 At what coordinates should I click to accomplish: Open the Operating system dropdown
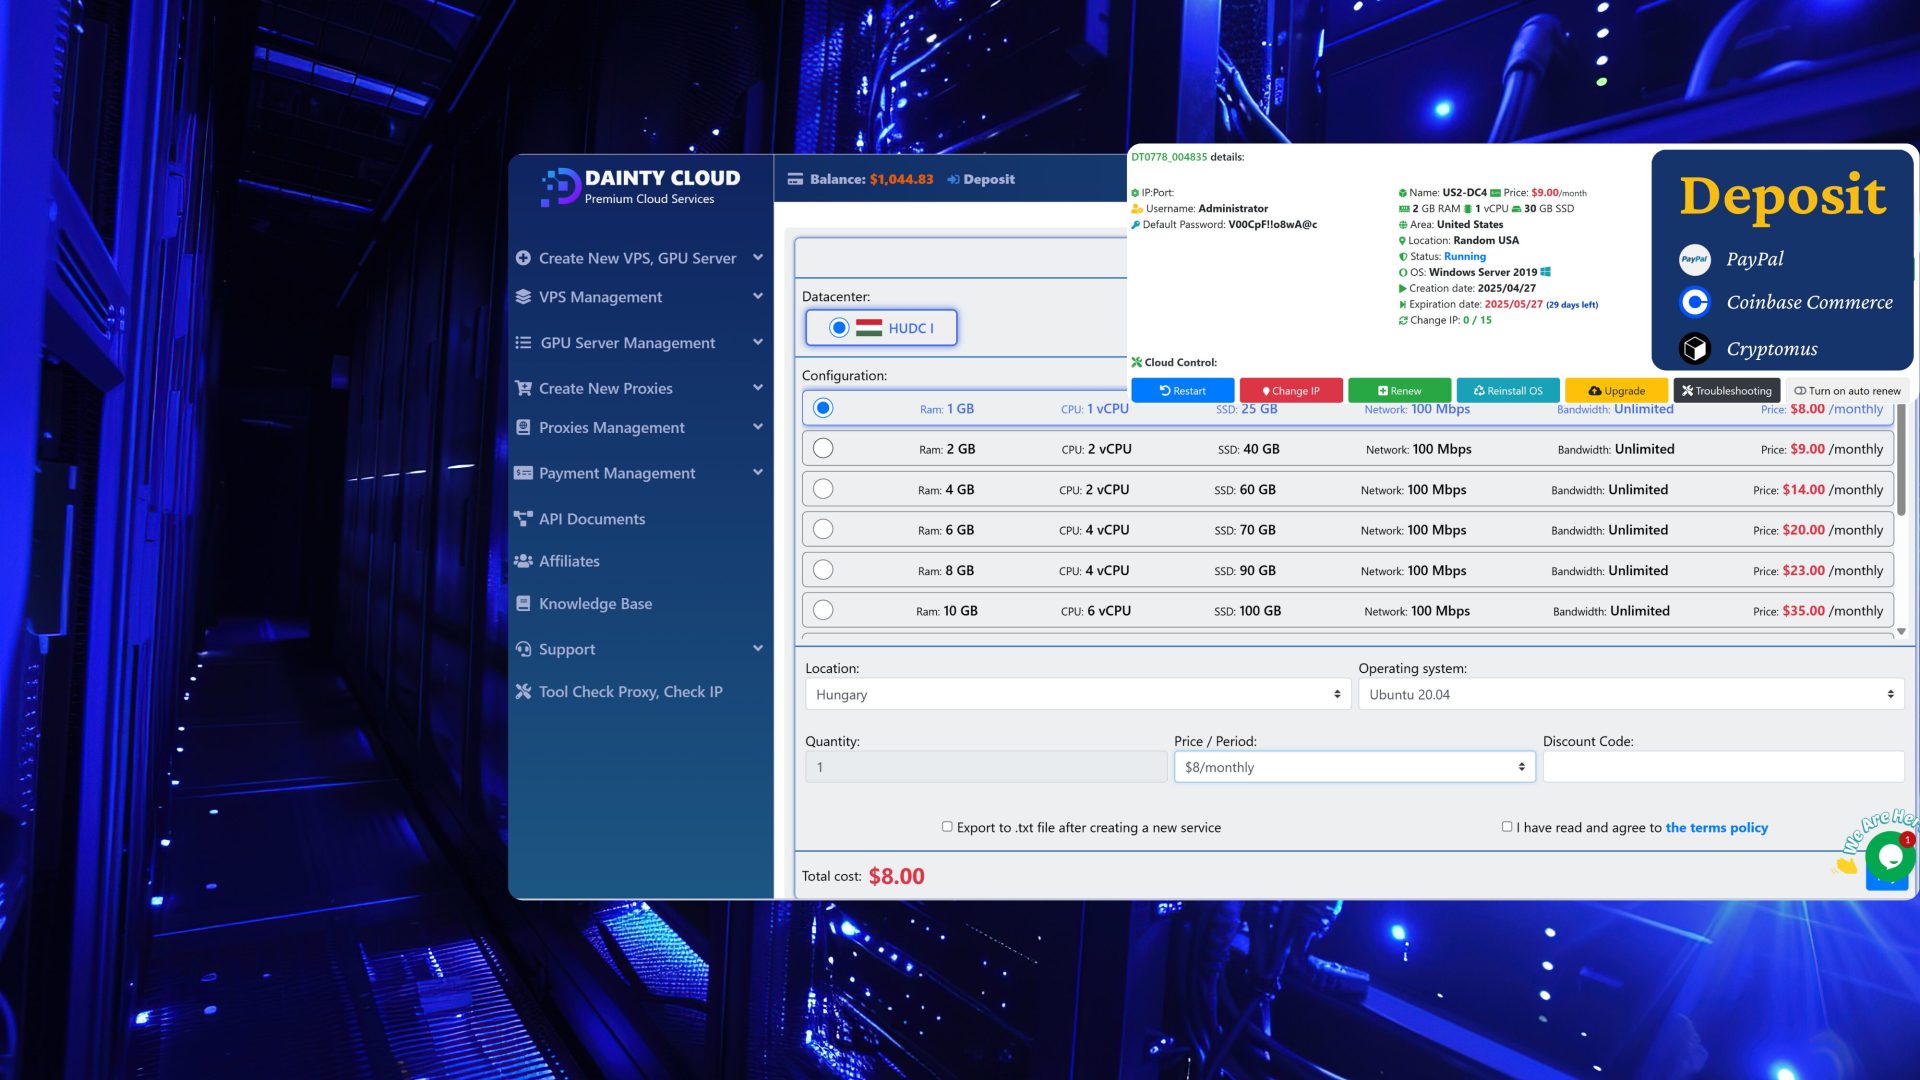1631,694
